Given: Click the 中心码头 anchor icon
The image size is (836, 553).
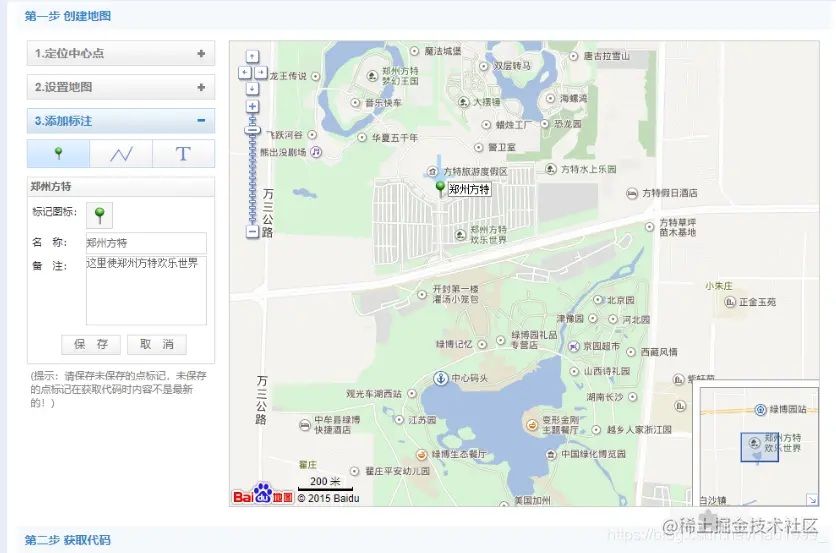Looking at the screenshot, I should 440,378.
